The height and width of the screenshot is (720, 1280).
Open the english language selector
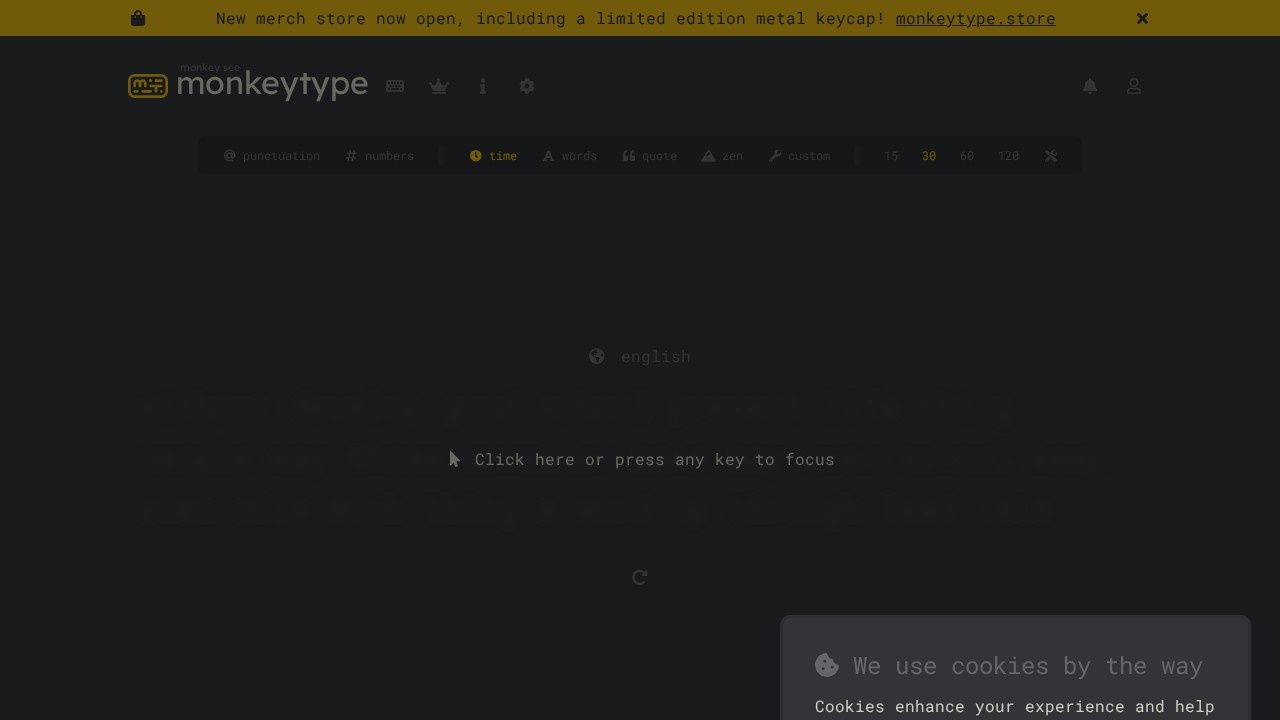(639, 357)
